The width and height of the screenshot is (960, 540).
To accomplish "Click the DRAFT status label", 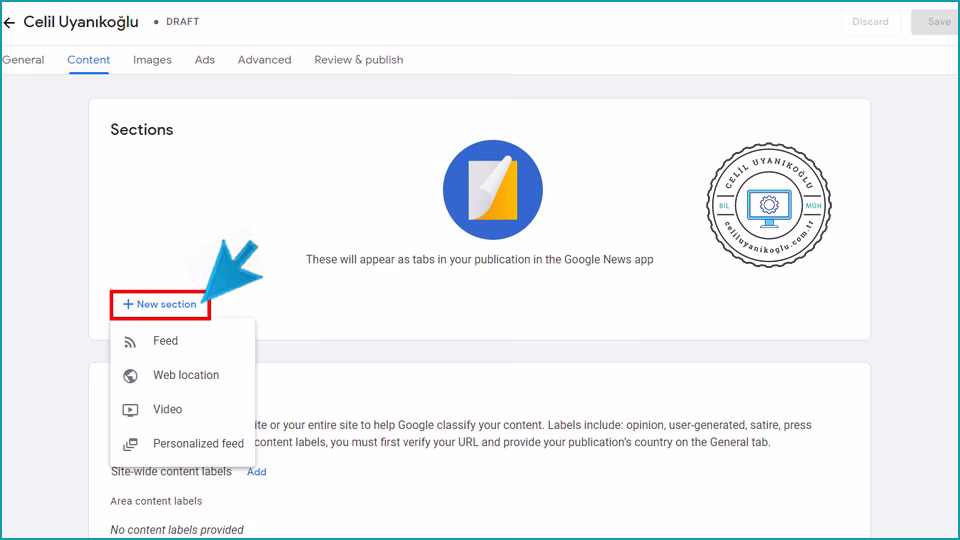I will click(182, 22).
